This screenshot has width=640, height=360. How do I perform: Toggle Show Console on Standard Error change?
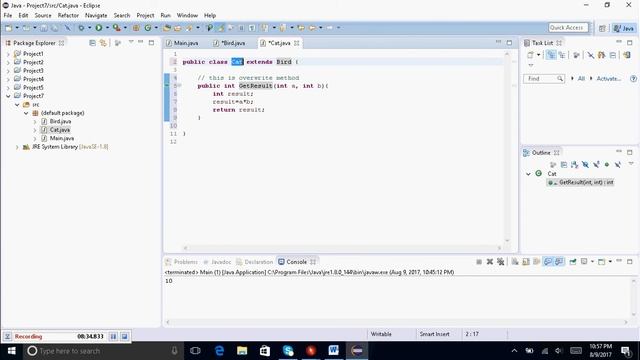coord(559,262)
